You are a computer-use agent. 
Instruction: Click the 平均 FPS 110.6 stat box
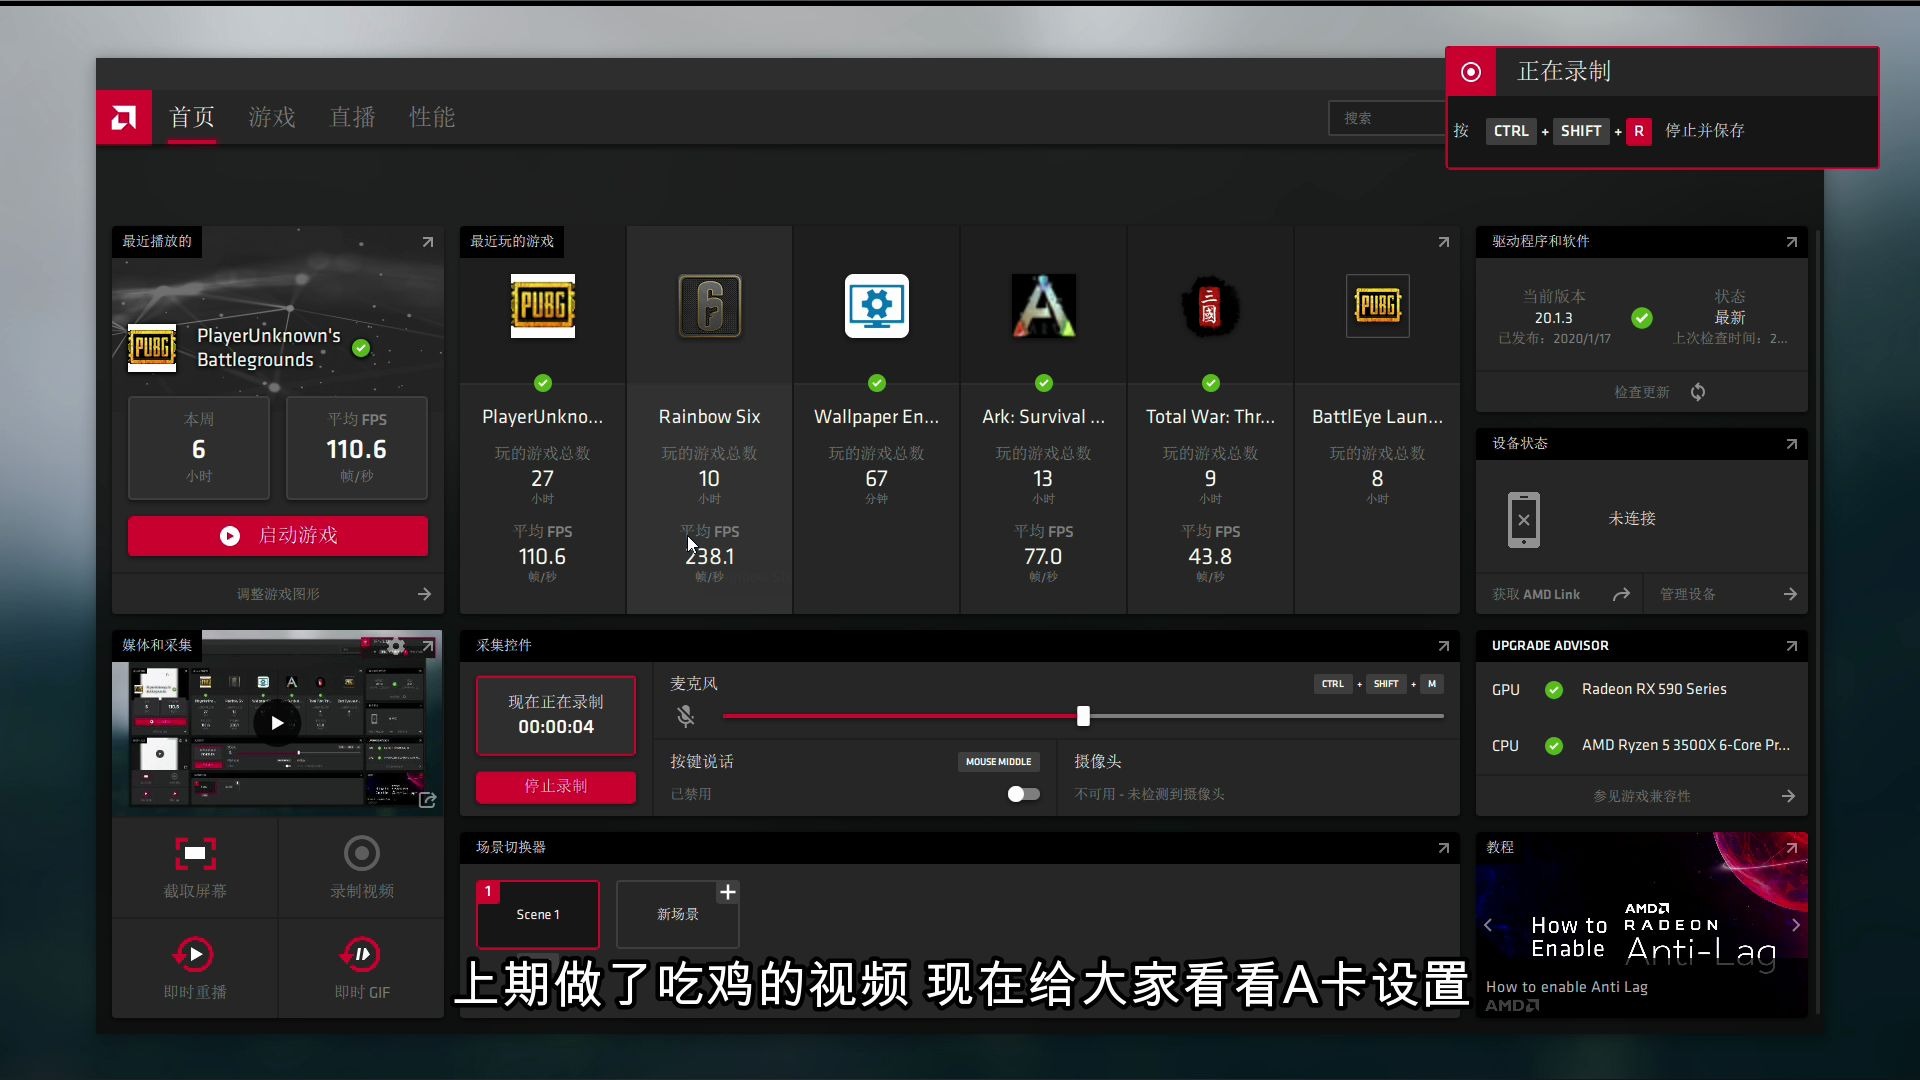coord(357,448)
